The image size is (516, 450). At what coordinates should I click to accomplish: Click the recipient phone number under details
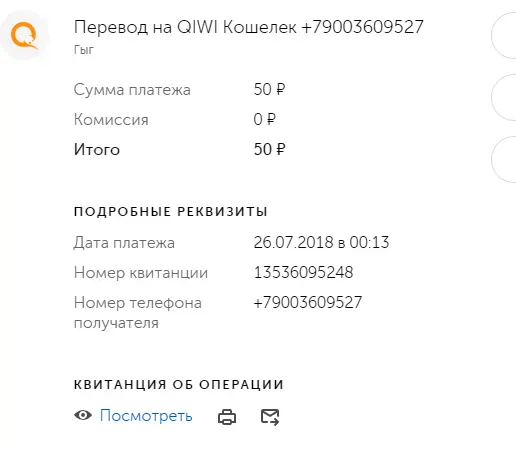coord(308,302)
